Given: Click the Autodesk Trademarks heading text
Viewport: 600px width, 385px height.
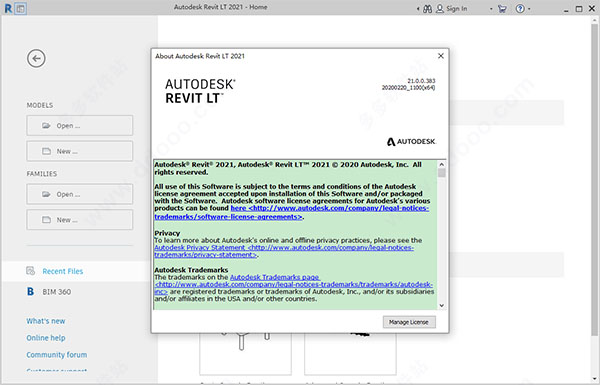Looking at the screenshot, I should coord(191,270).
